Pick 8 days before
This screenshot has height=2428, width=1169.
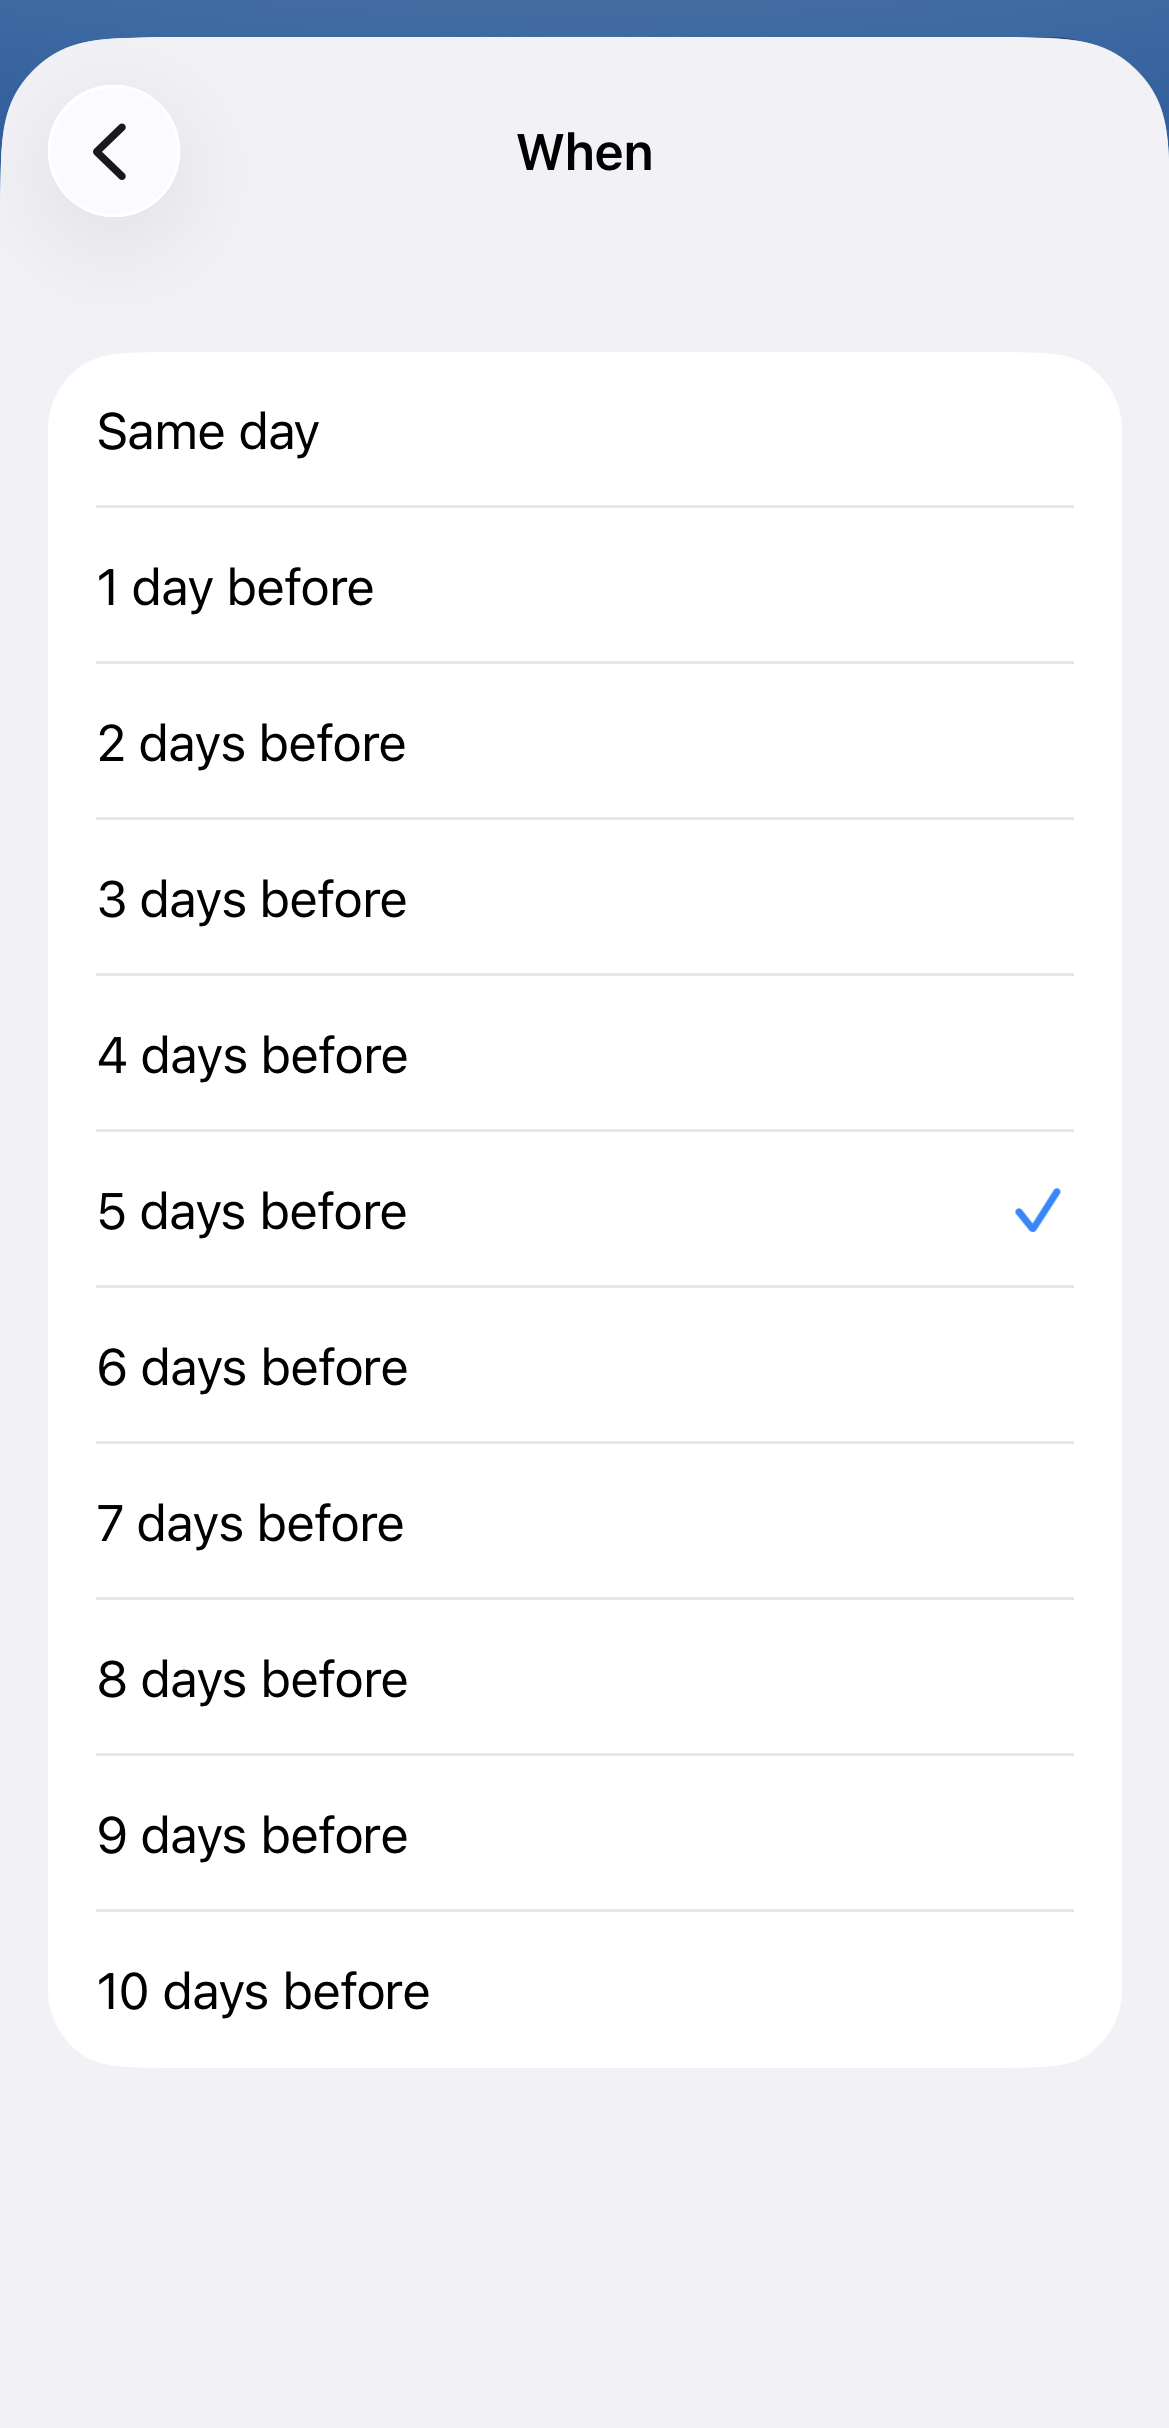[585, 1679]
